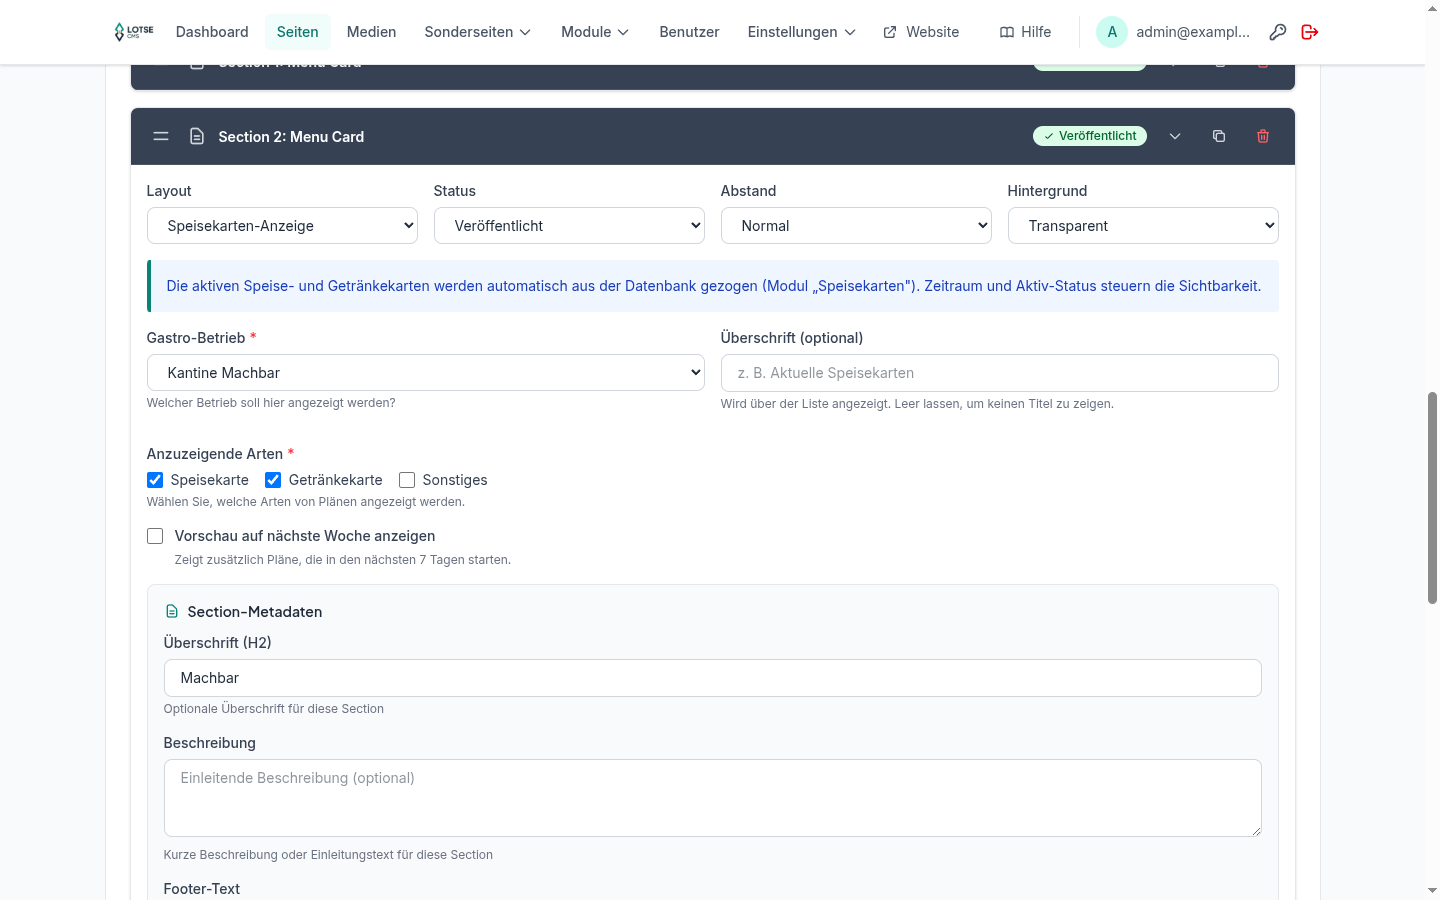The width and height of the screenshot is (1440, 900).
Task: Open the Seiten tab
Action: 298,32
